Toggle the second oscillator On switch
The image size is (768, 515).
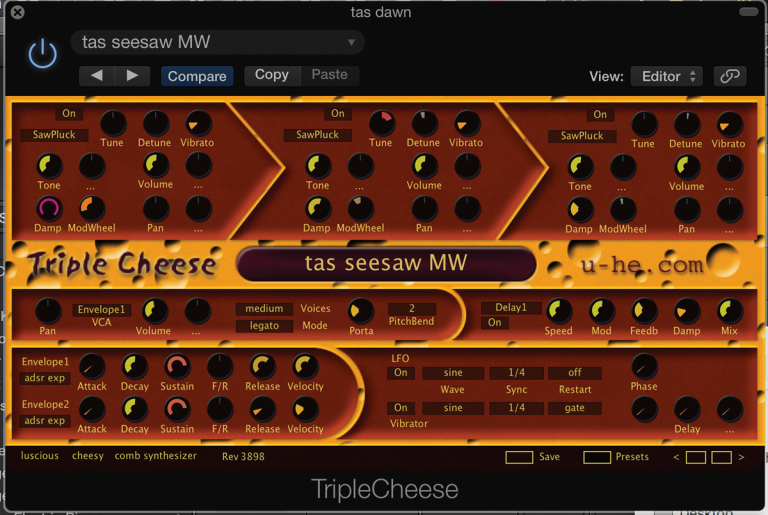pyautogui.click(x=337, y=114)
